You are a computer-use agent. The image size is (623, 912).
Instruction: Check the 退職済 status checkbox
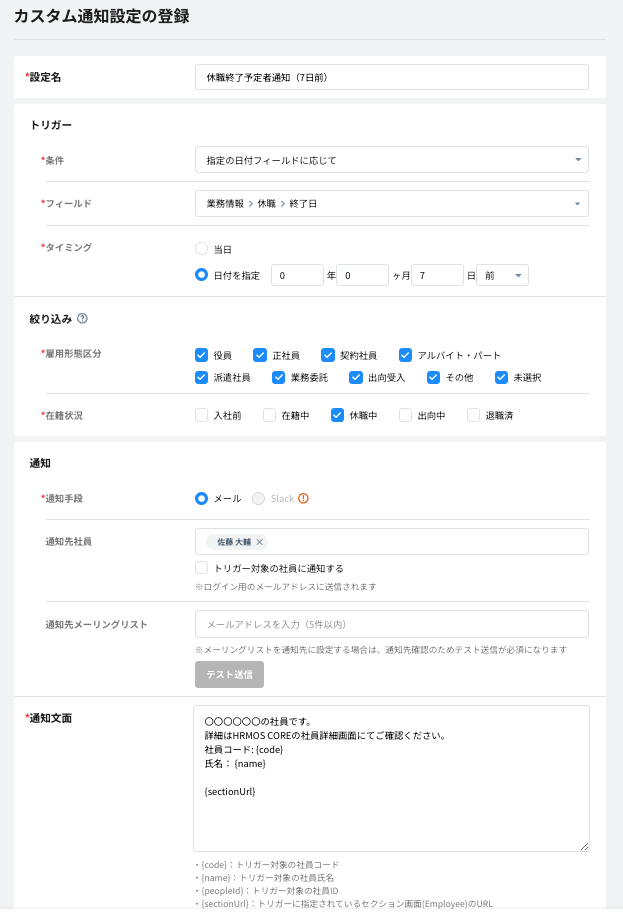474,415
